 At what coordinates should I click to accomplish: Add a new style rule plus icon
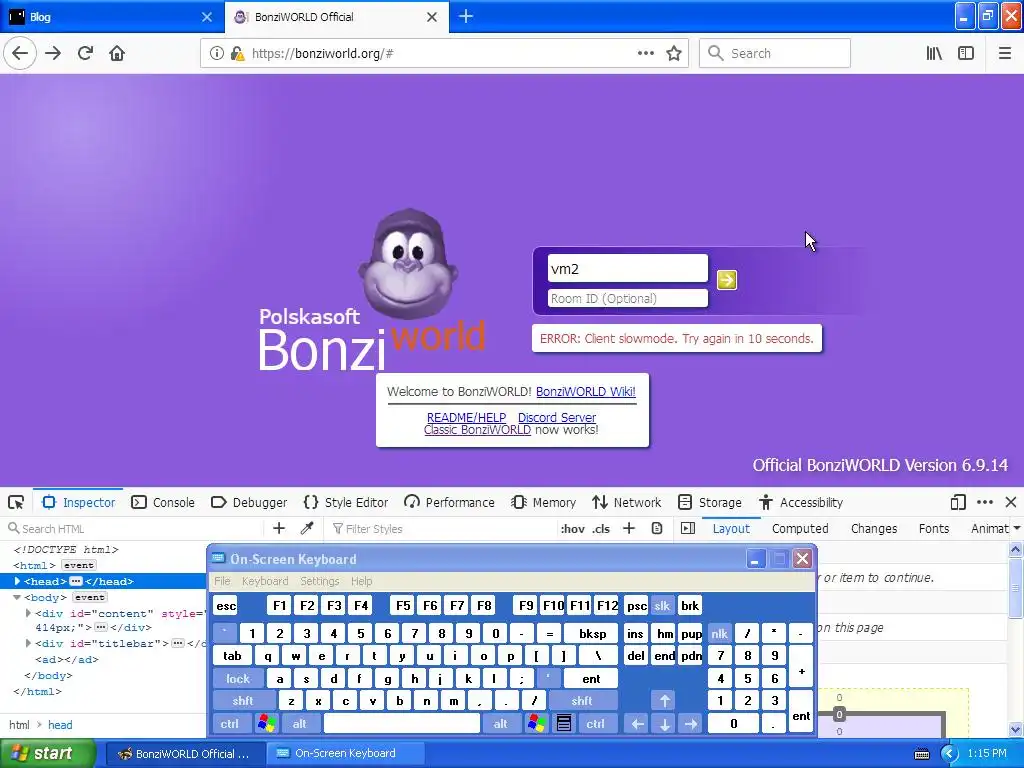(x=629, y=528)
